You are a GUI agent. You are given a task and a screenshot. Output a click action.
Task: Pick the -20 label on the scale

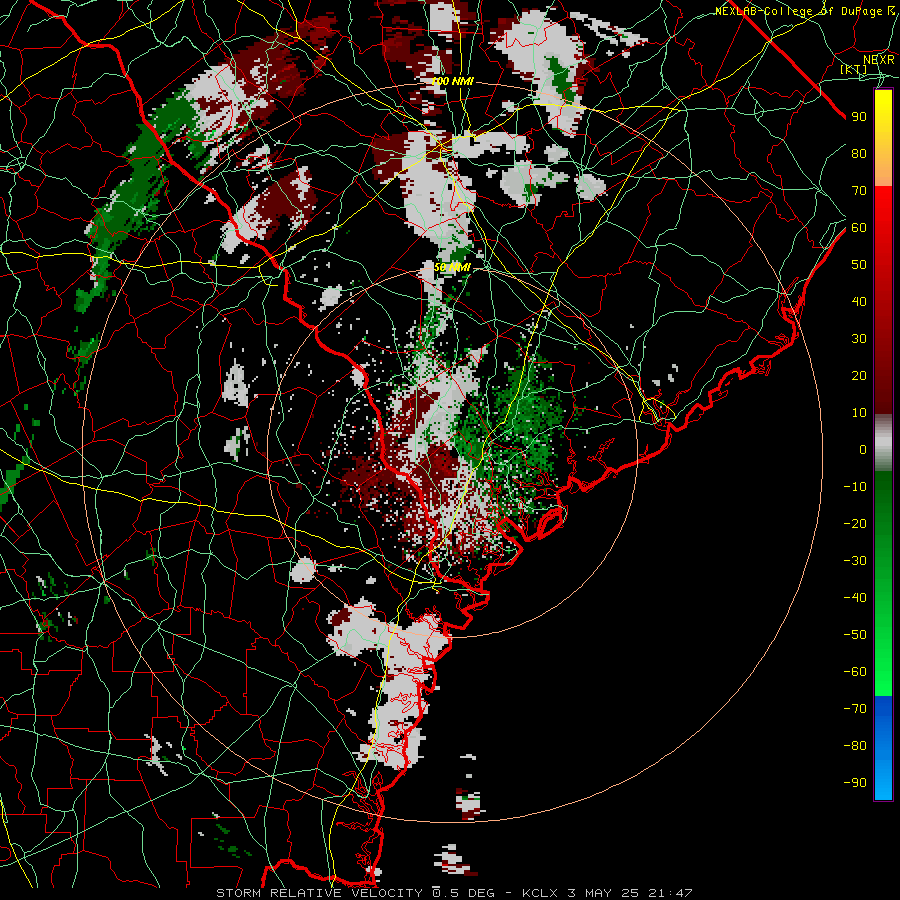pos(855,524)
